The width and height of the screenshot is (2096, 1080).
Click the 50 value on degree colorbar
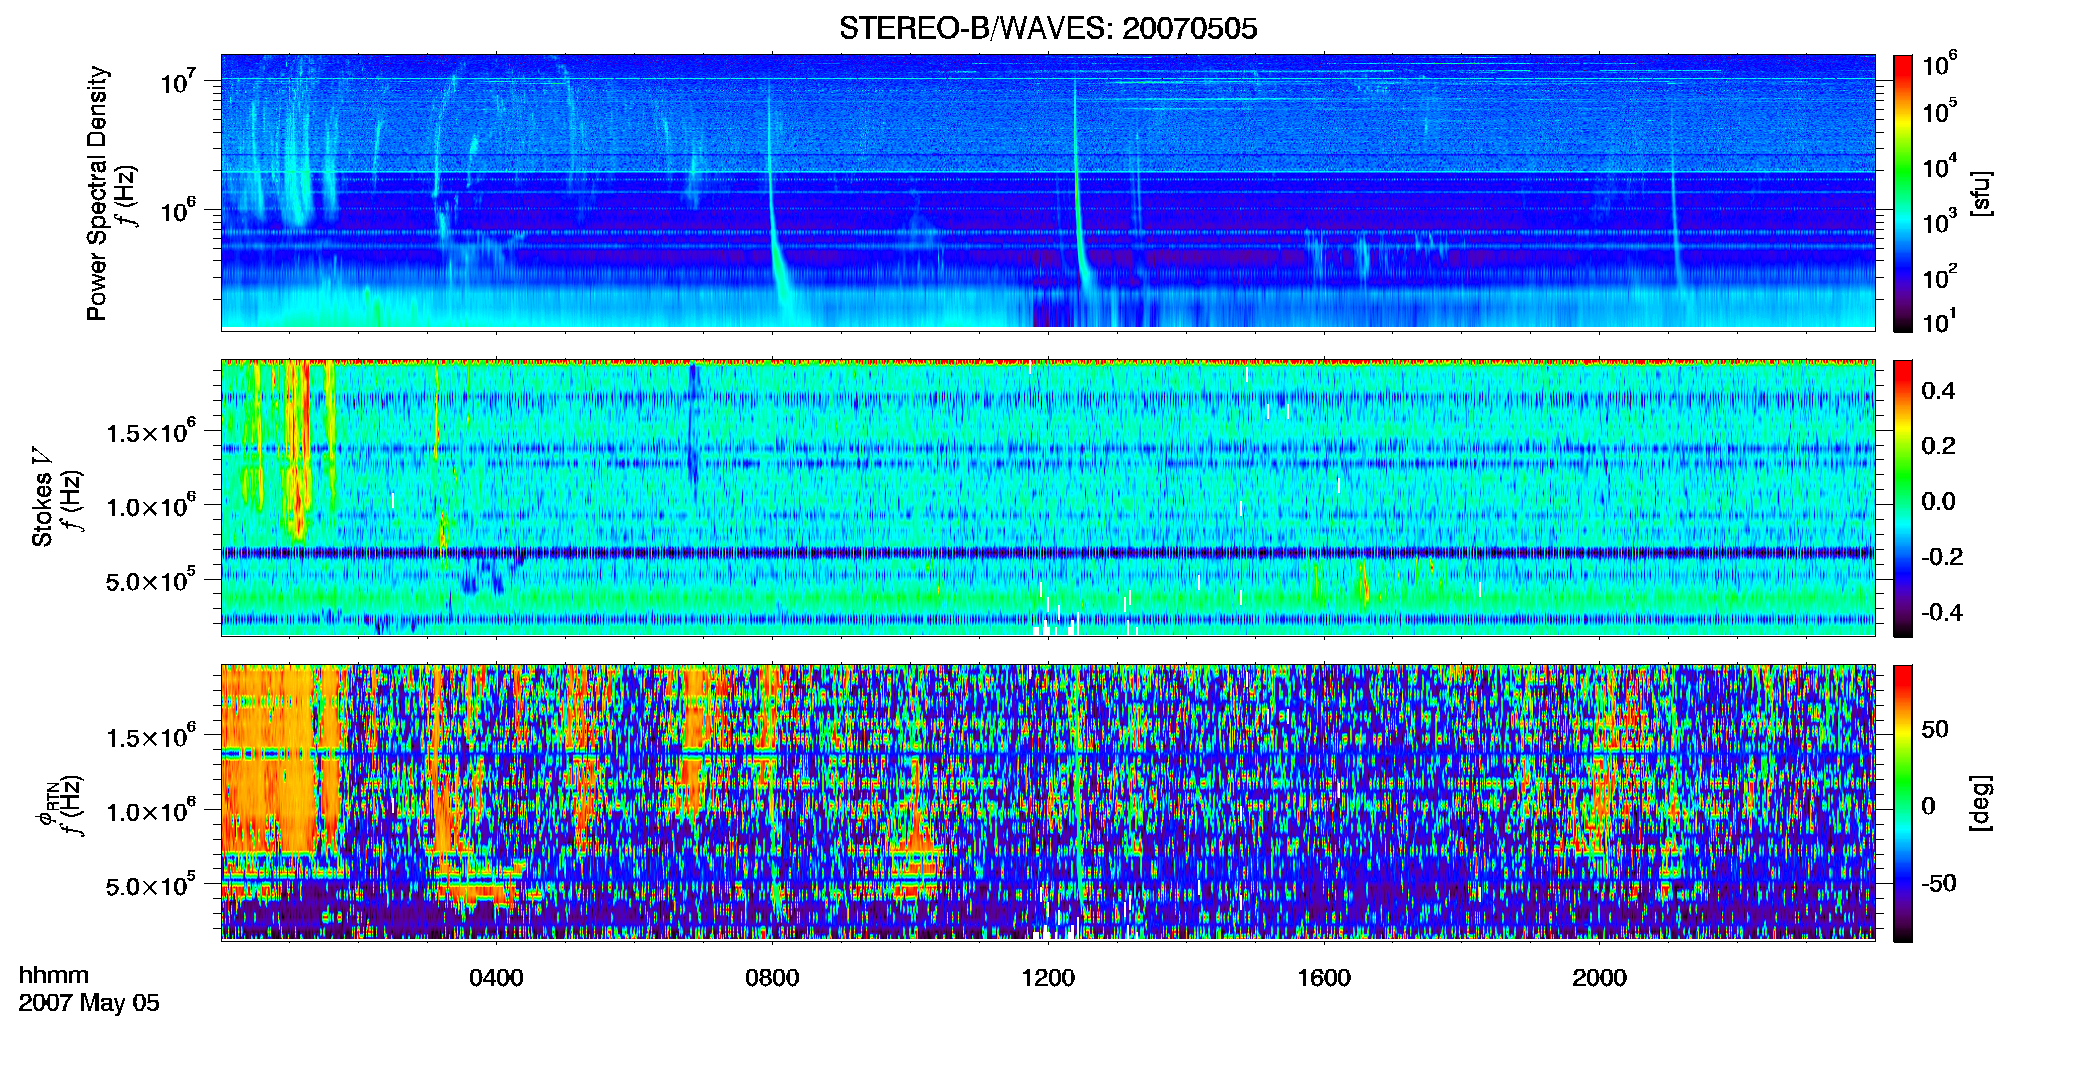[1935, 729]
